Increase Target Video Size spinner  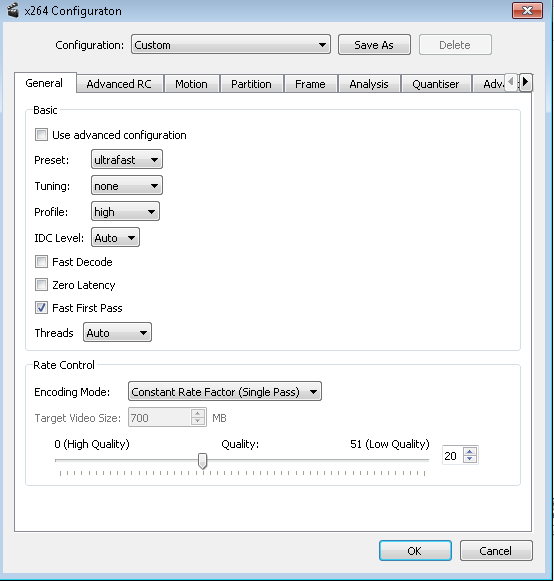tap(198, 414)
